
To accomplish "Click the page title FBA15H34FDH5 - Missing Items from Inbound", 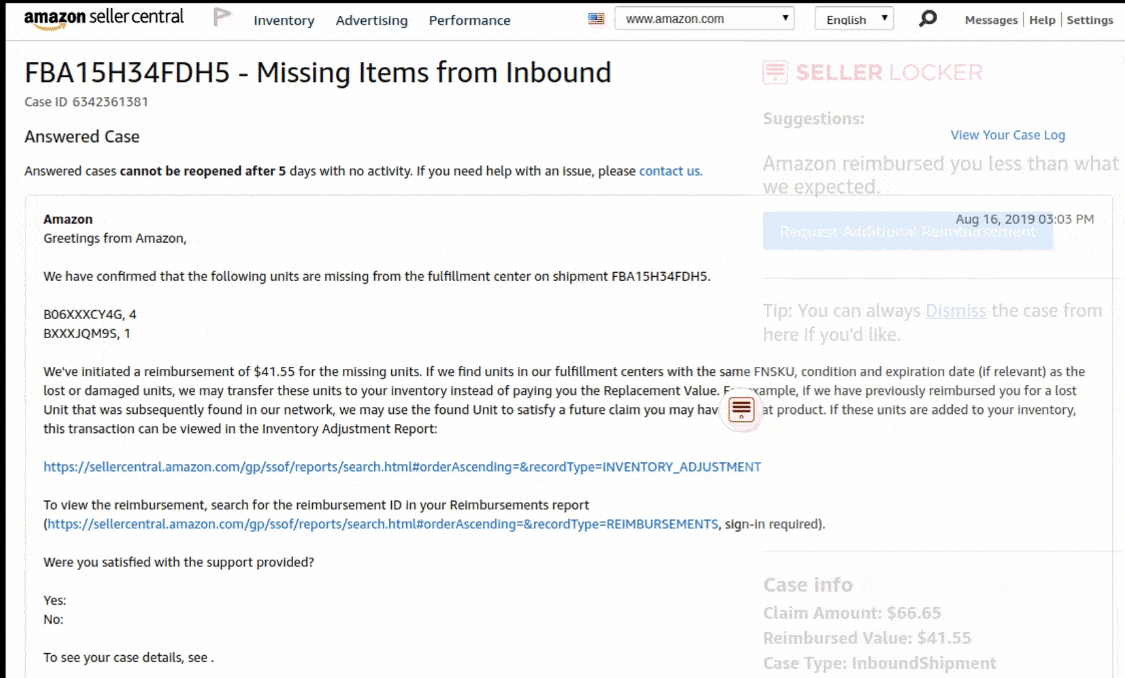I will 318,72.
